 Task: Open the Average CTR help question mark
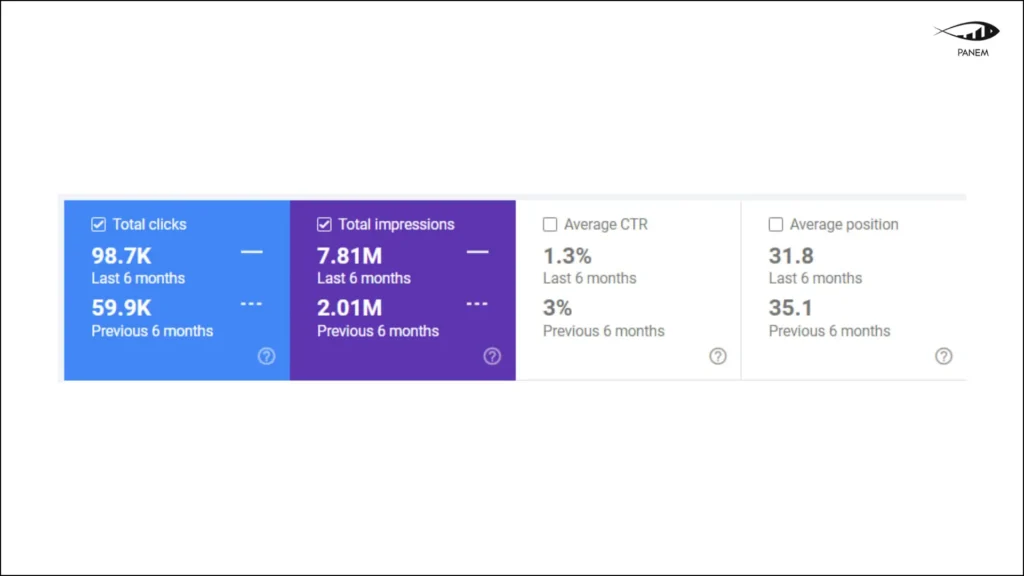point(718,356)
